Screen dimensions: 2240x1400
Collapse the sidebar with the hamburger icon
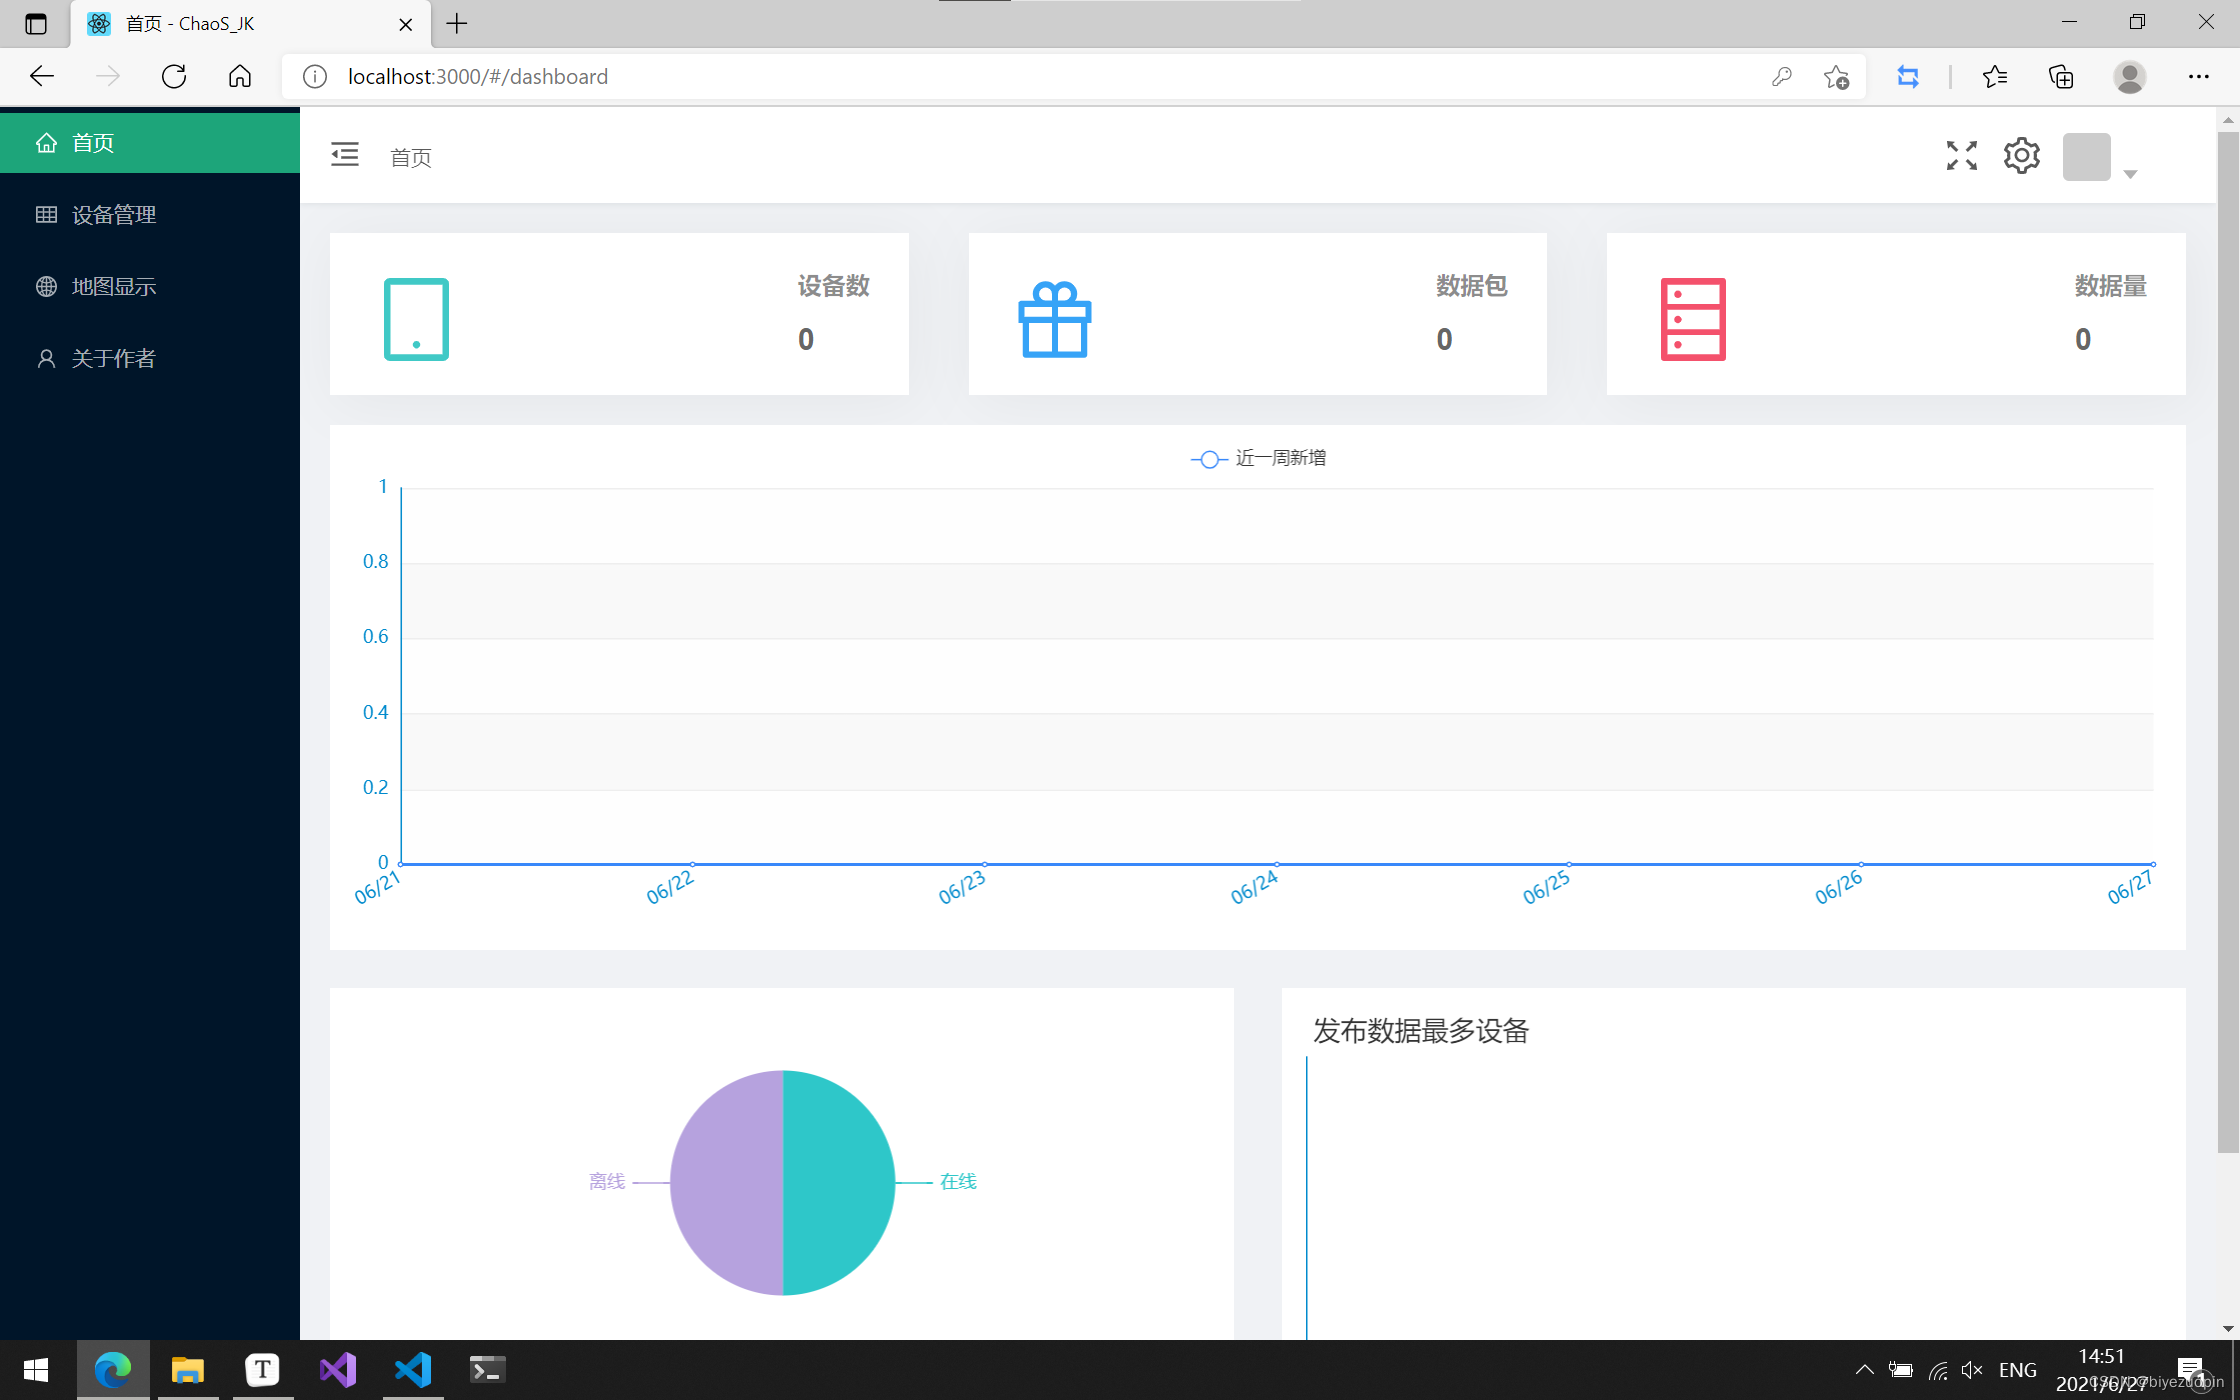[344, 155]
